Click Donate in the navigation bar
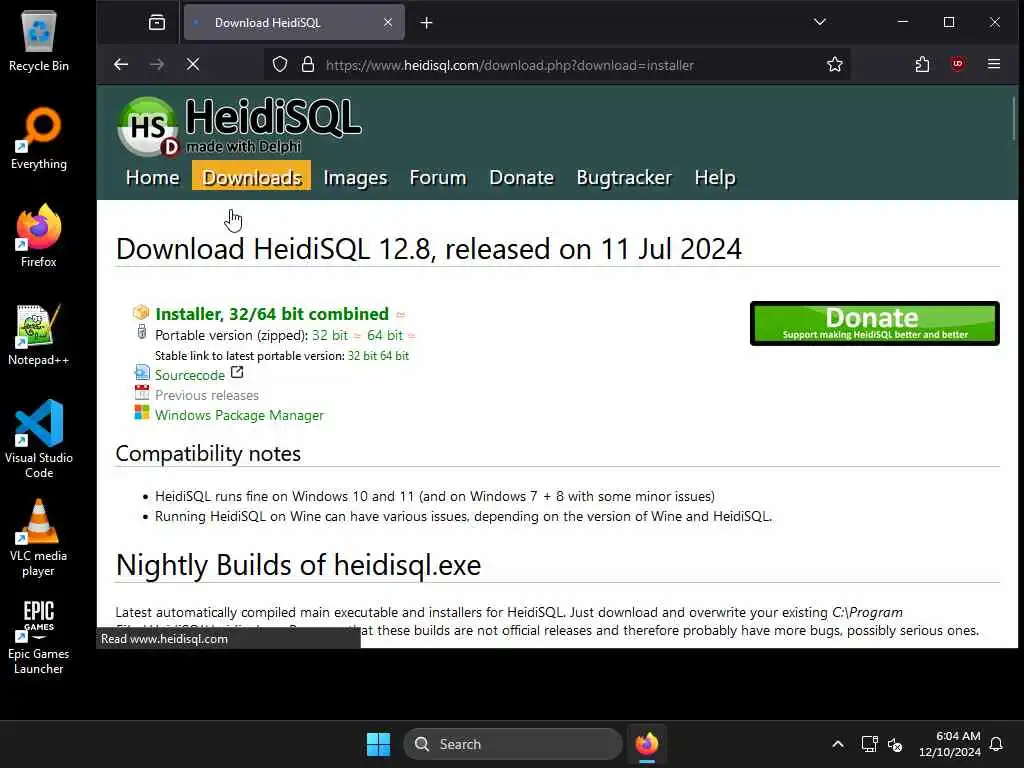The image size is (1024, 768). [521, 178]
